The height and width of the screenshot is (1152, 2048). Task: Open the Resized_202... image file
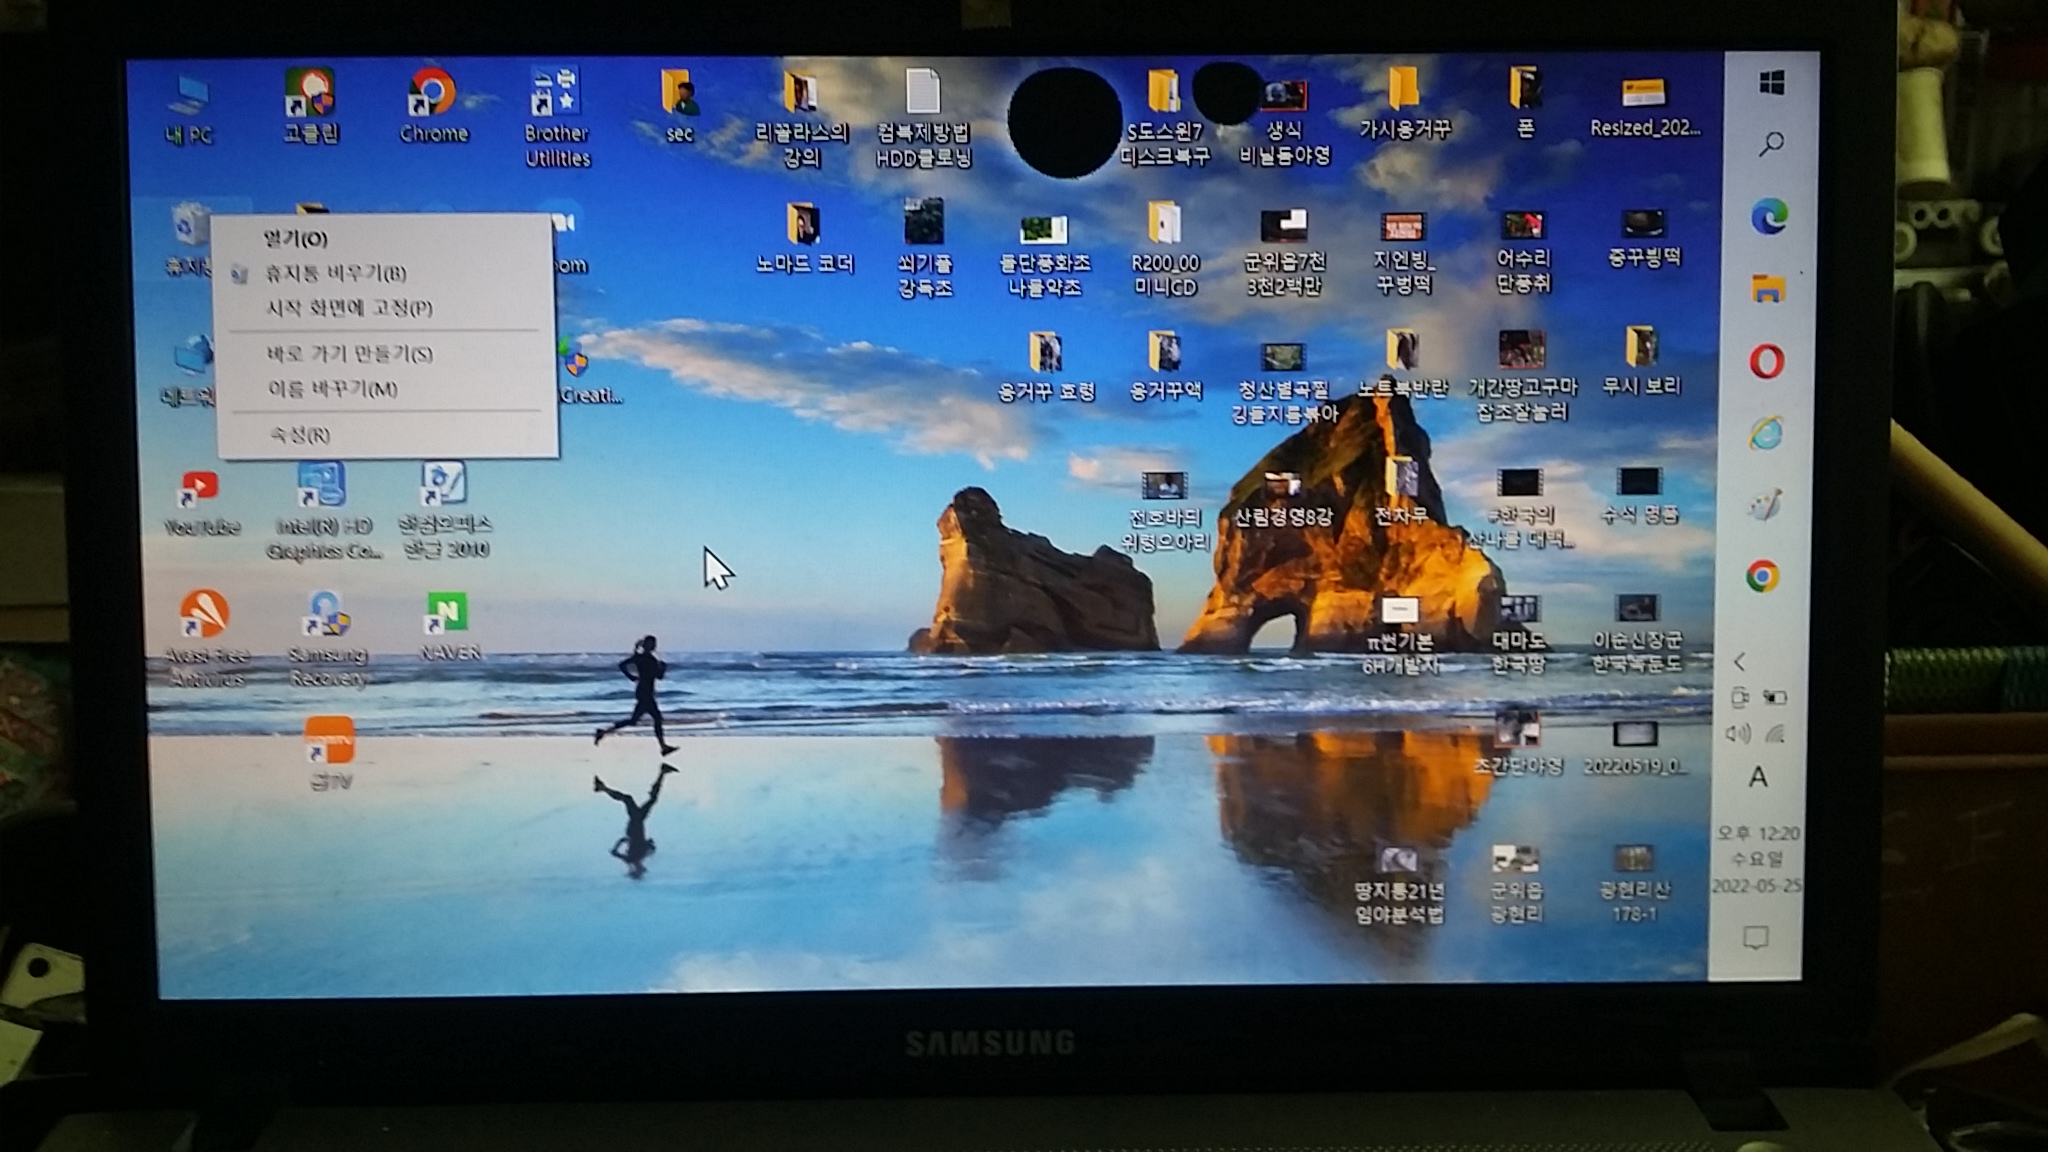coord(1645,106)
